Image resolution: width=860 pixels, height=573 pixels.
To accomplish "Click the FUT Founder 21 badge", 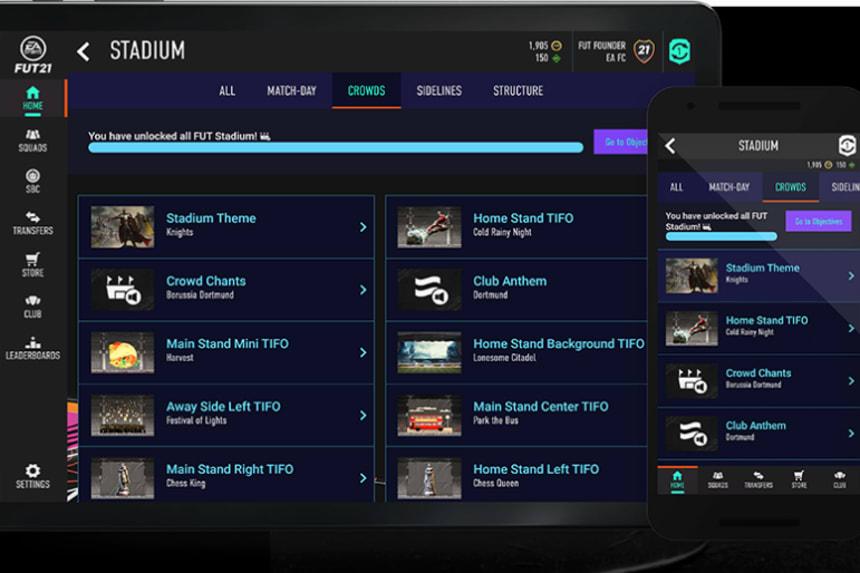I will (644, 51).
